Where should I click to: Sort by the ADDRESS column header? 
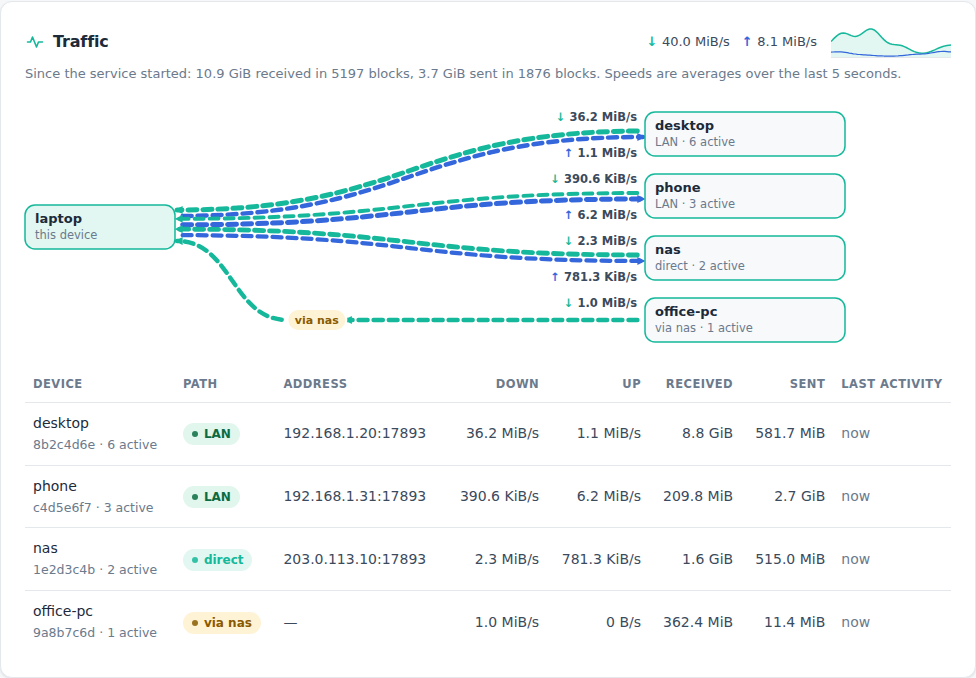point(315,384)
